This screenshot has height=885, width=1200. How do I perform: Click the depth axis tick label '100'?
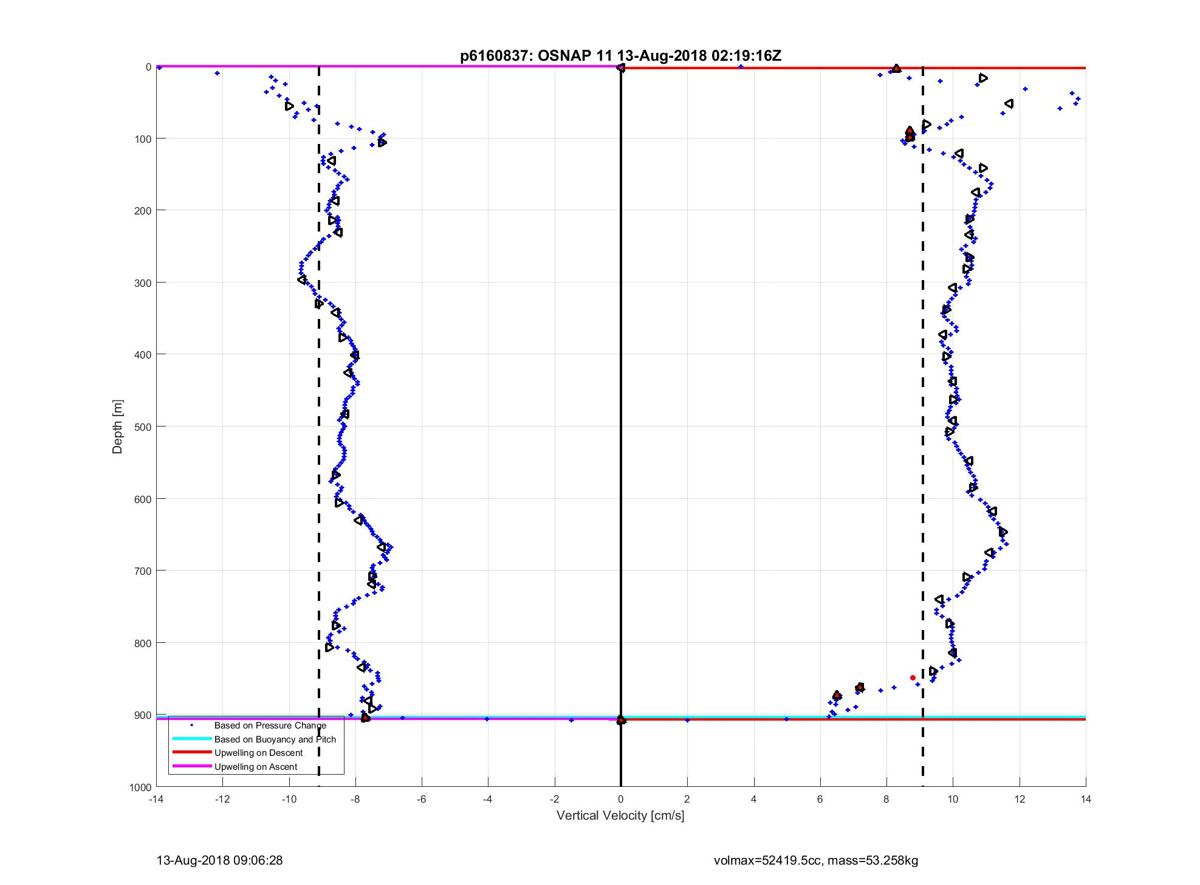pos(141,139)
